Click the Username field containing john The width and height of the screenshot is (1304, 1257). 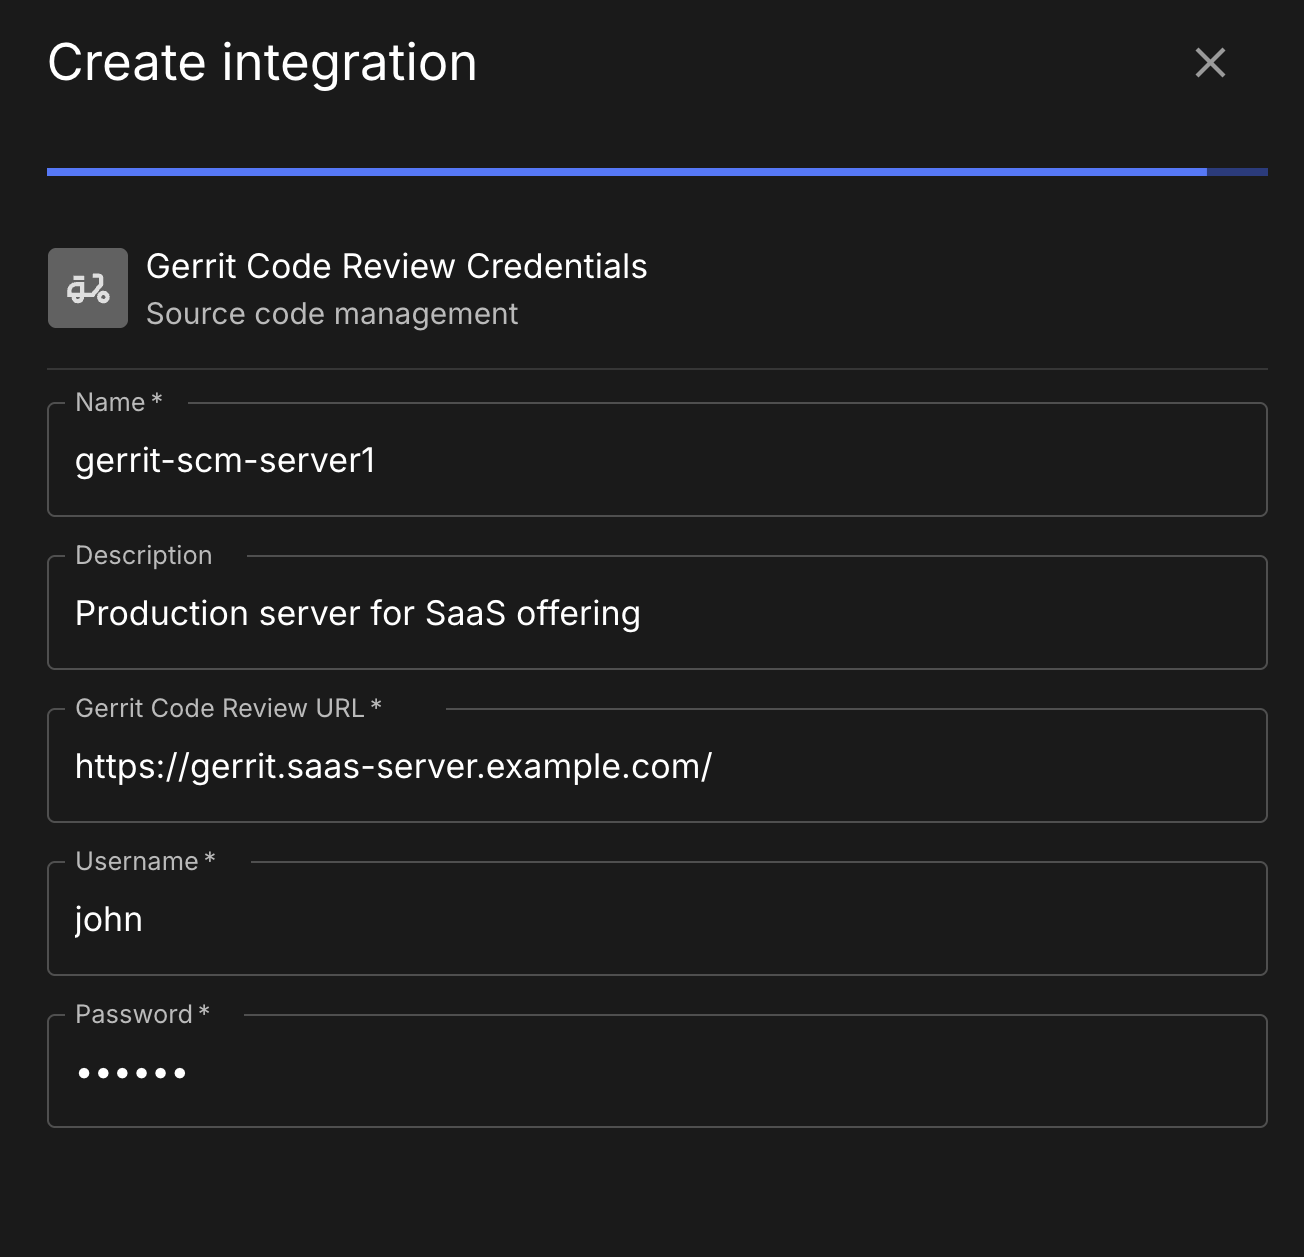point(655,919)
